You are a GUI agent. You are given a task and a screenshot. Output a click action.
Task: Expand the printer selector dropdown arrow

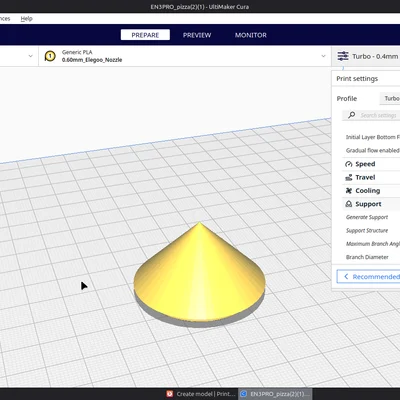coord(31,56)
